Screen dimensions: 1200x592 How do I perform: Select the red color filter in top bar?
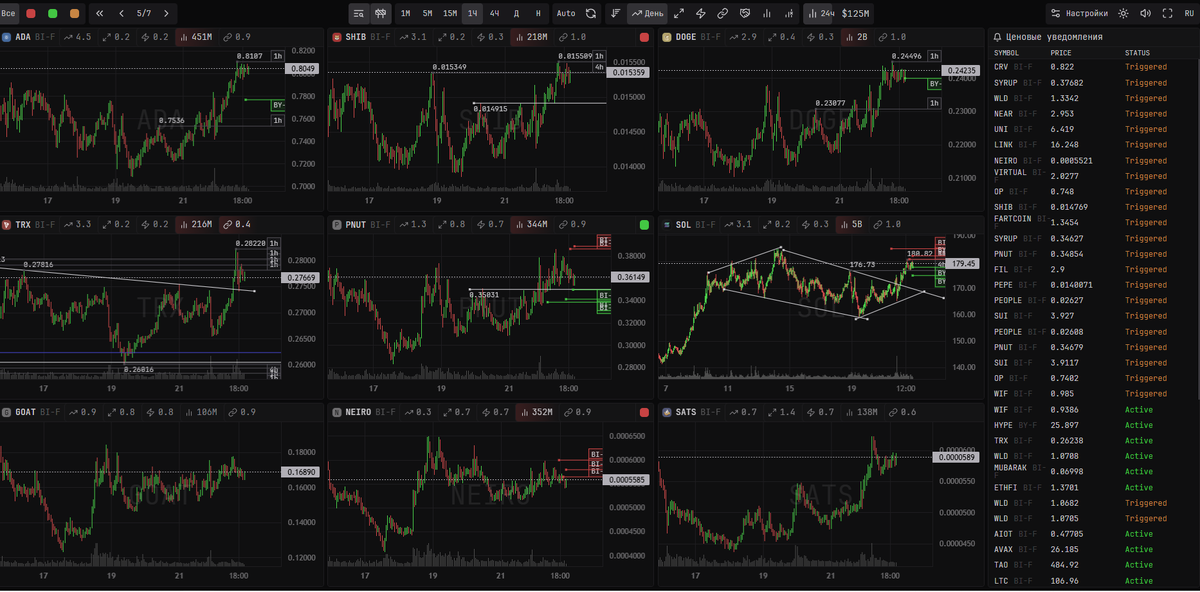click(x=31, y=14)
